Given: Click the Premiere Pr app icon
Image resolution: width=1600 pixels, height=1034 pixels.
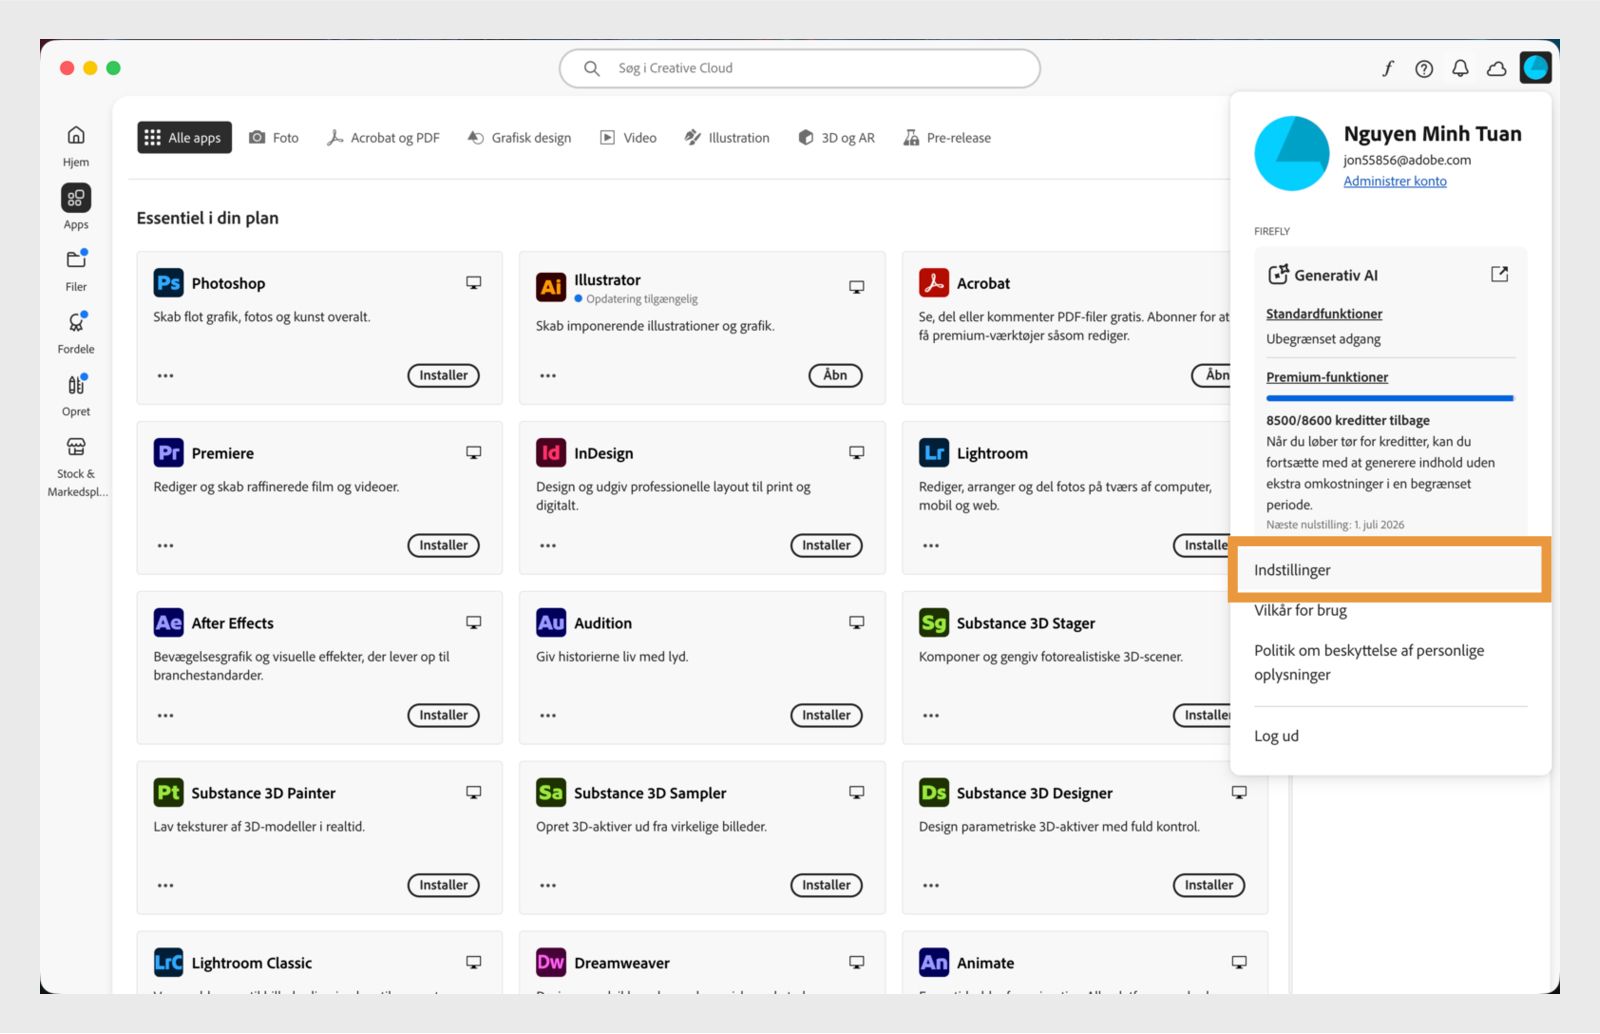Looking at the screenshot, I should pyautogui.click(x=168, y=453).
